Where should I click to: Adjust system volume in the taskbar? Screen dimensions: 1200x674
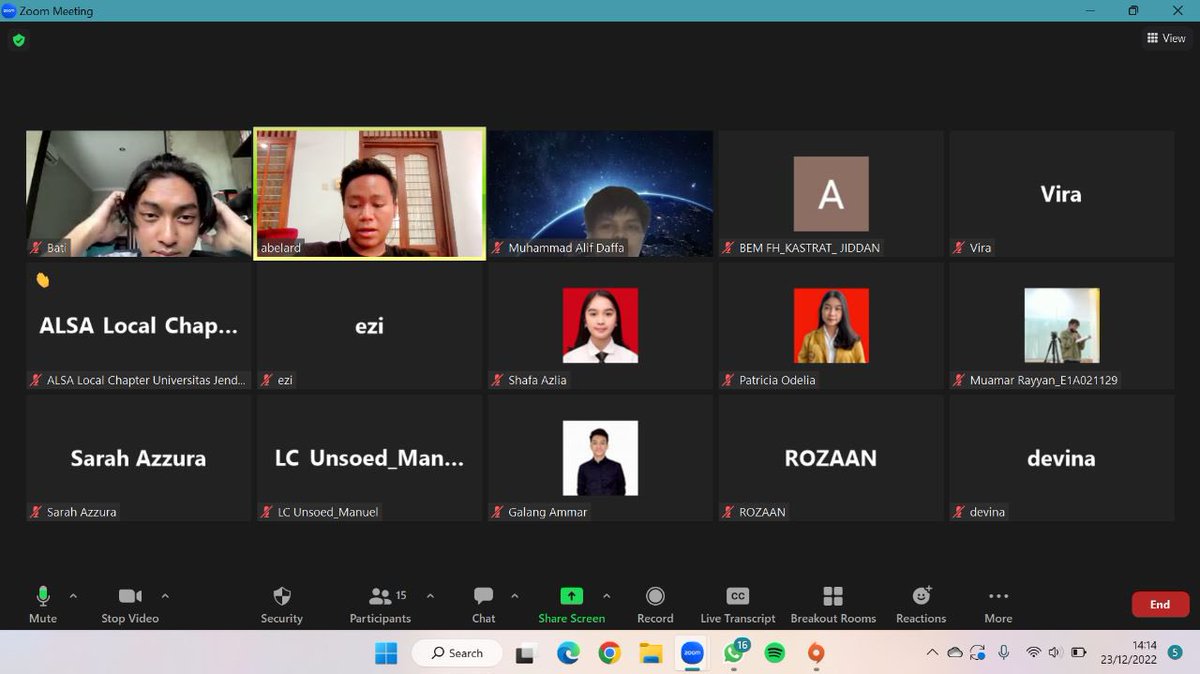coord(1053,653)
